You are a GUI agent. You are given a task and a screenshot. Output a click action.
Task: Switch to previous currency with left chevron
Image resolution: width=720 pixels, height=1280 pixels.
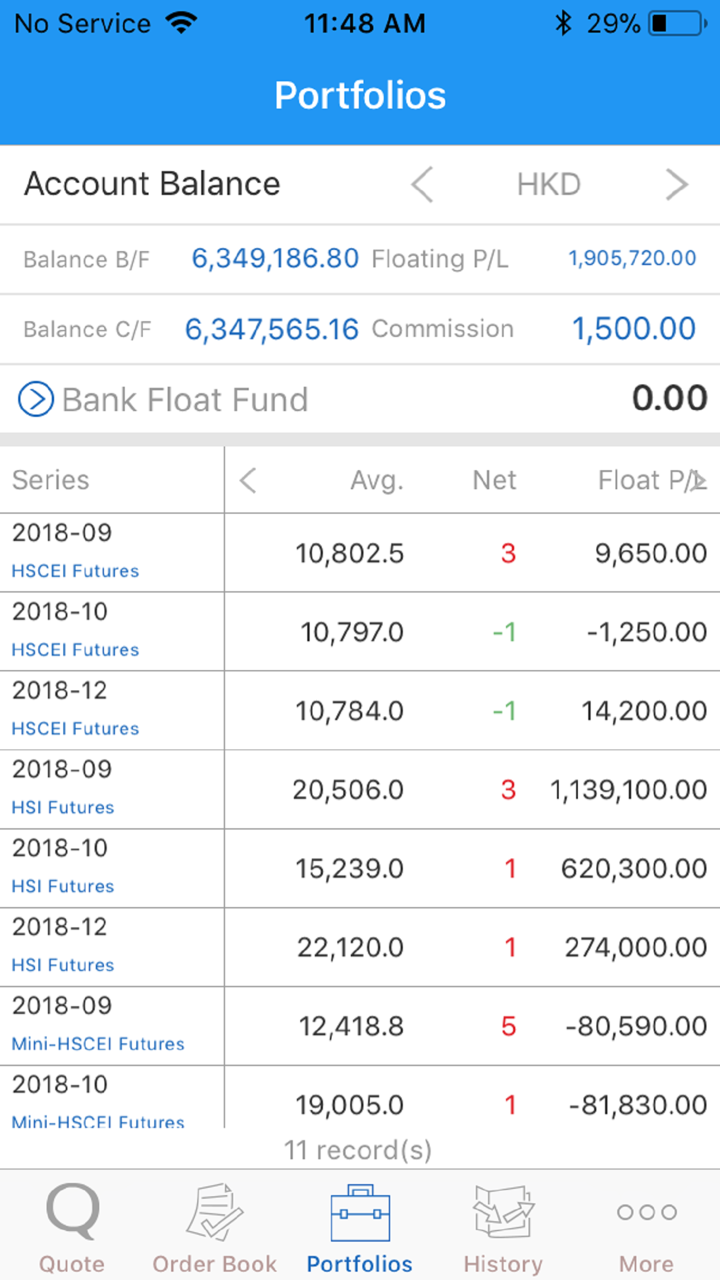pos(422,185)
